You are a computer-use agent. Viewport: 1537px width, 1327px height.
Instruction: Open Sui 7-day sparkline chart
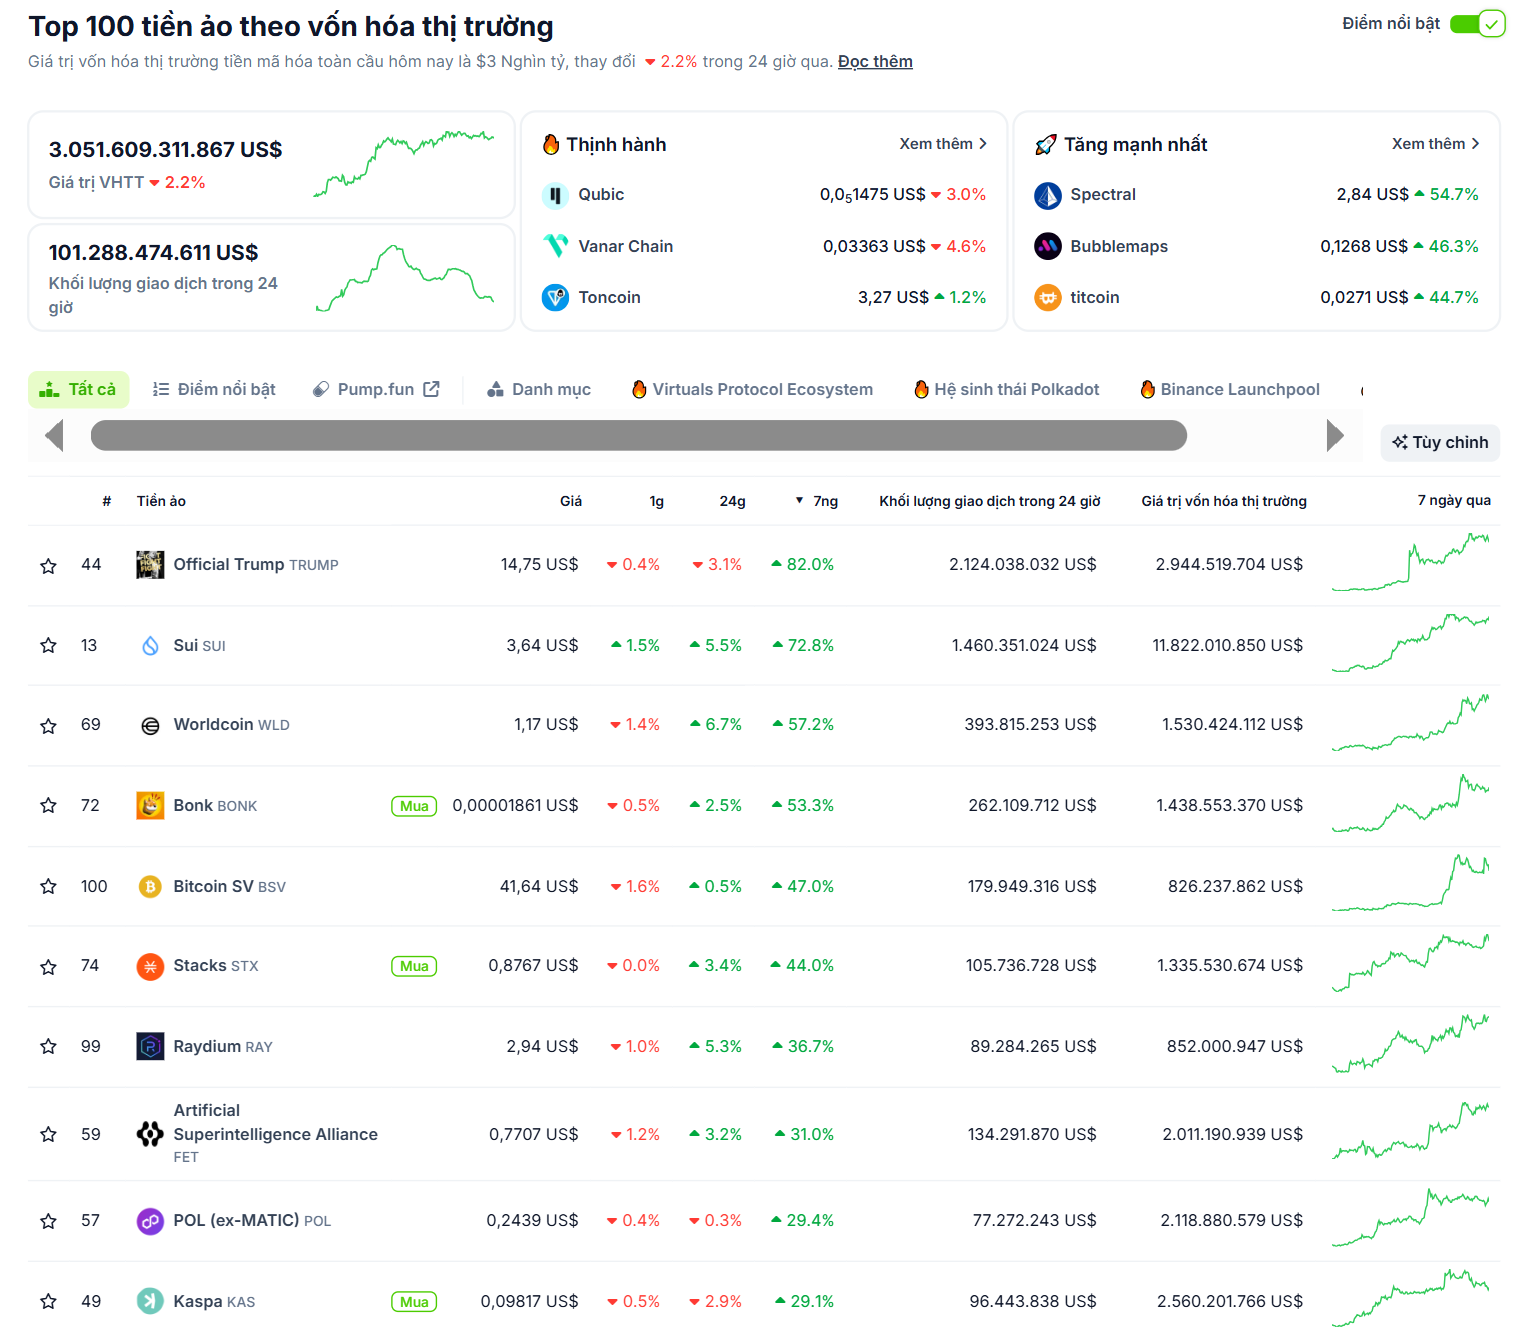click(x=1410, y=643)
